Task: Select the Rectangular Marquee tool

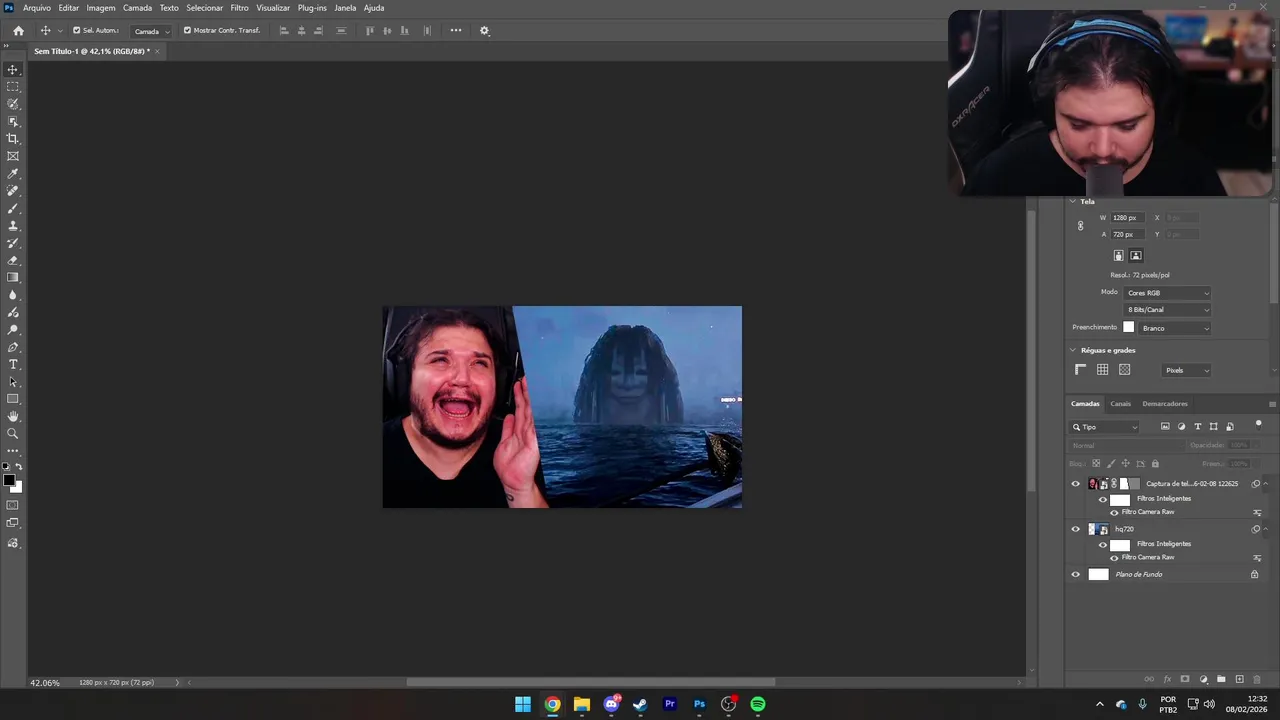Action: [x=13, y=87]
